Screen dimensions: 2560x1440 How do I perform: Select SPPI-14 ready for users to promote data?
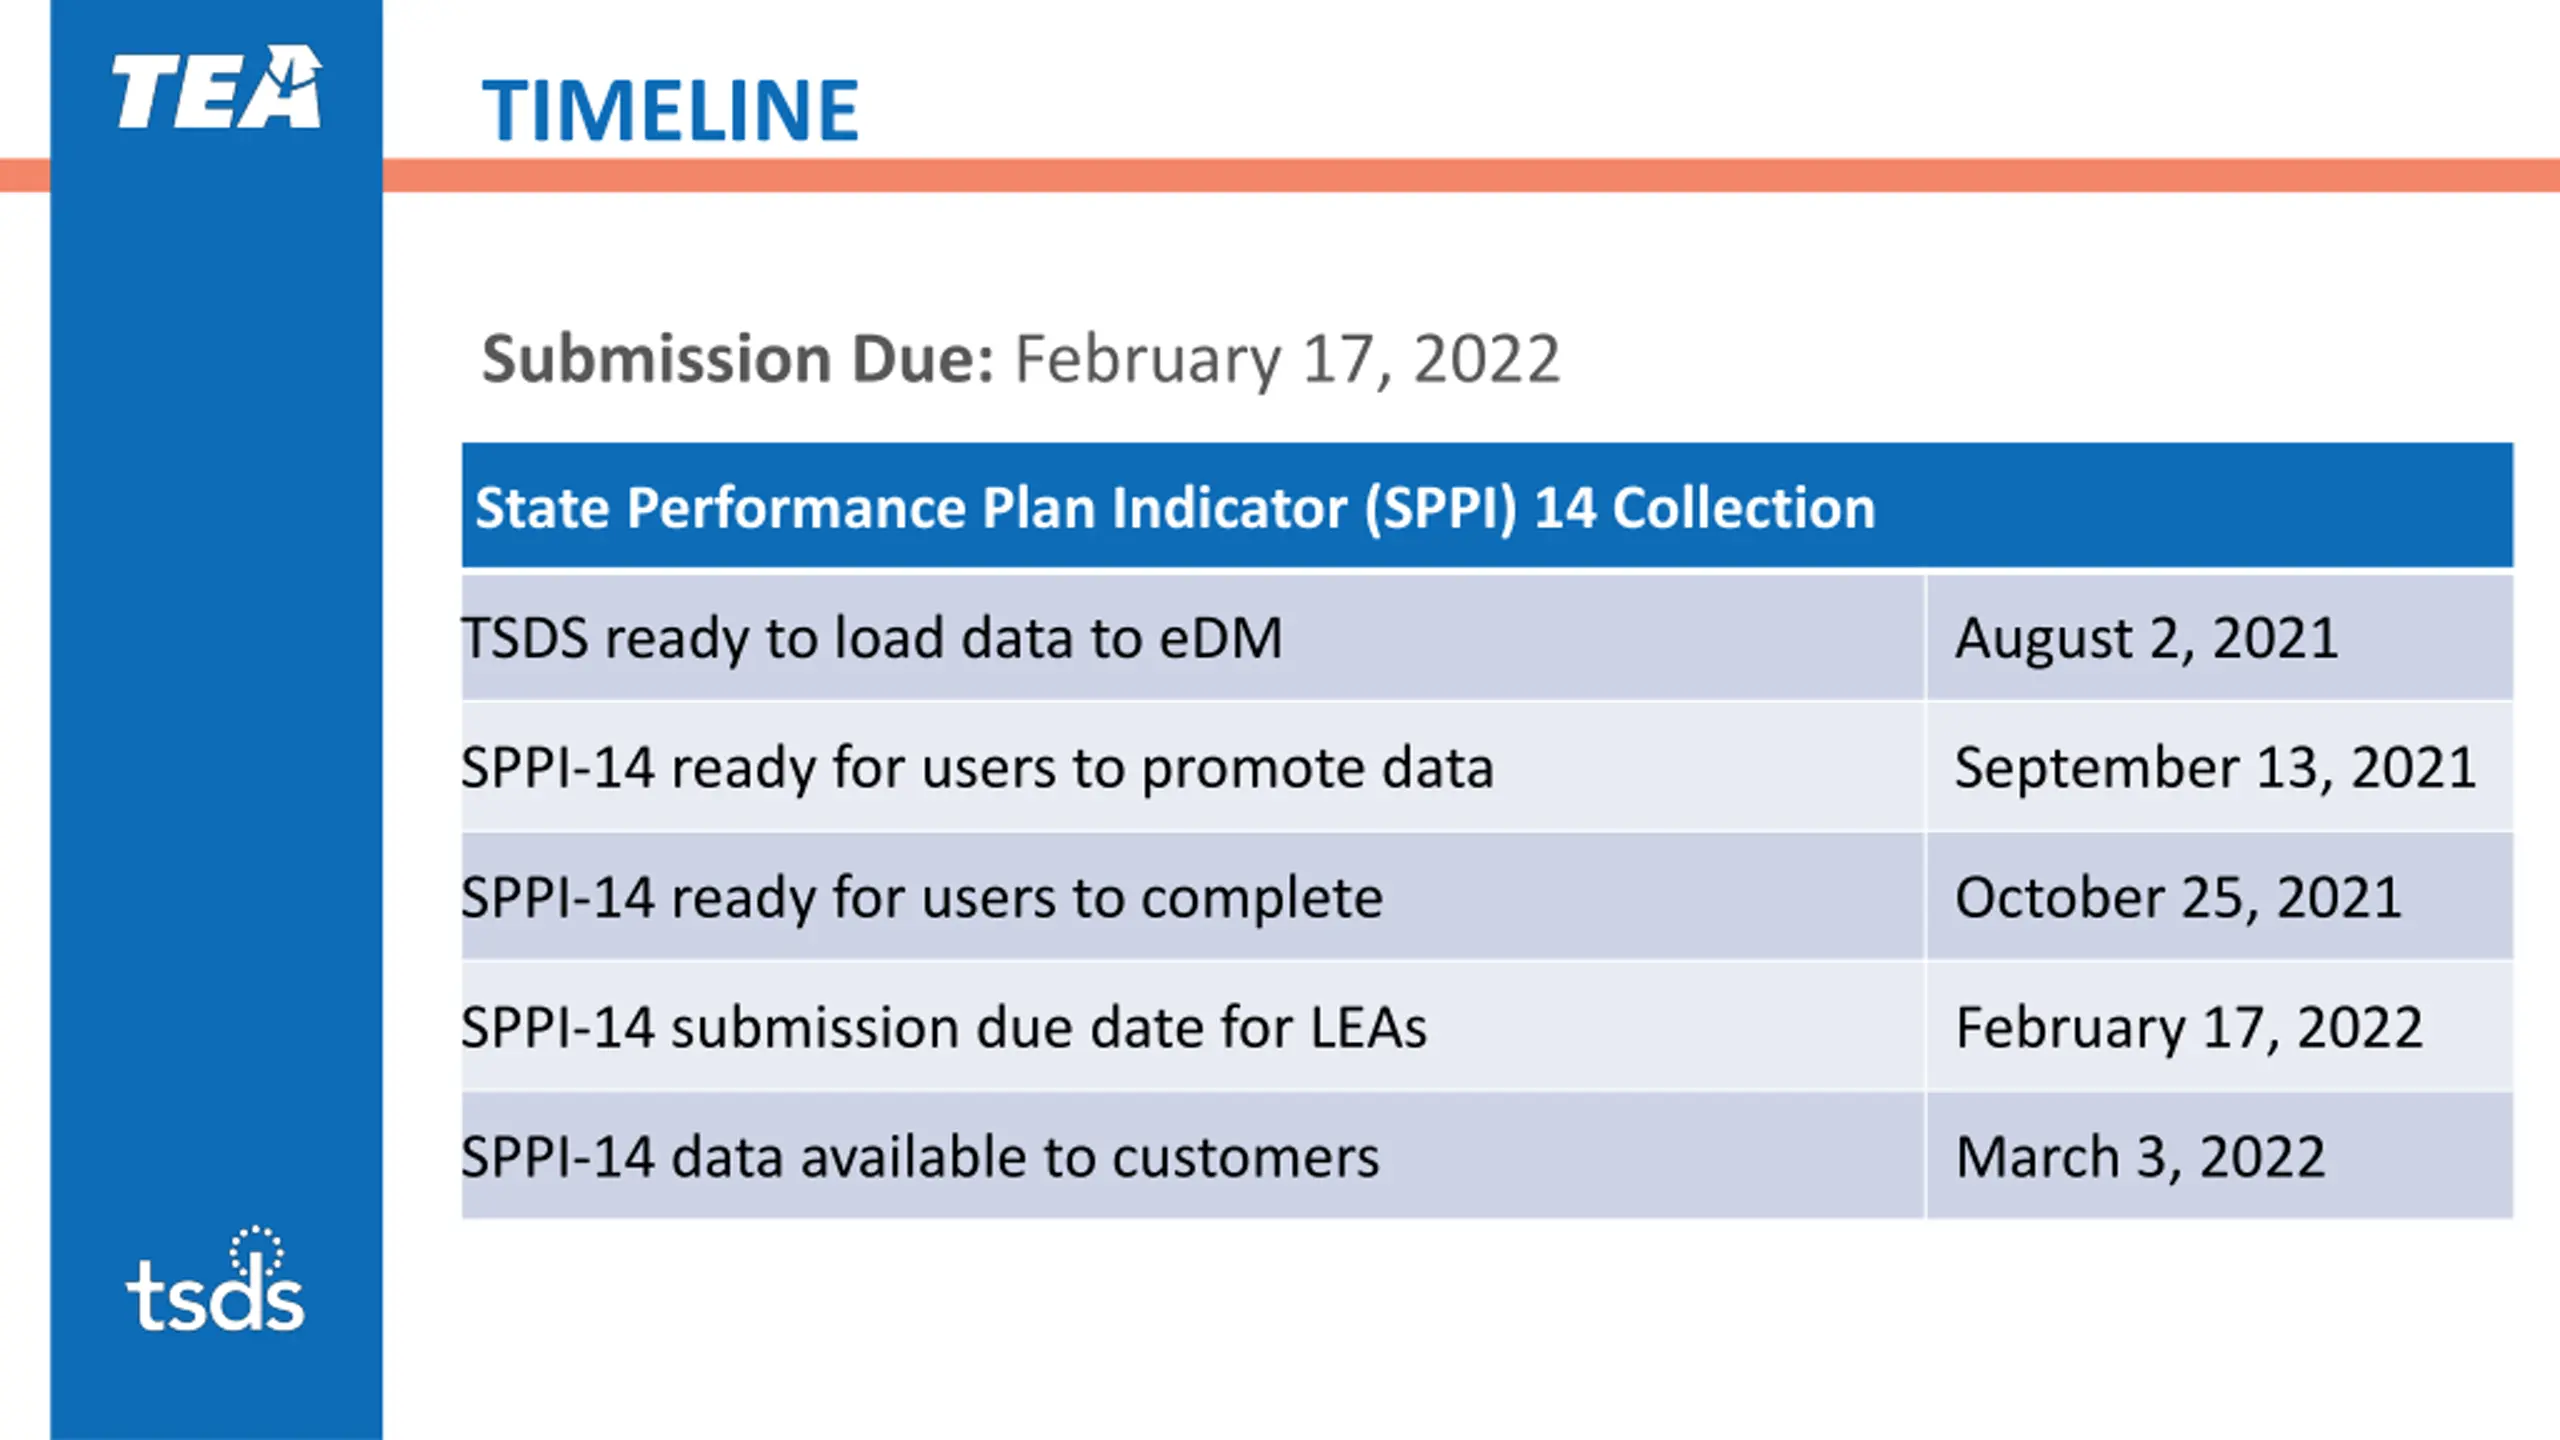click(x=977, y=767)
